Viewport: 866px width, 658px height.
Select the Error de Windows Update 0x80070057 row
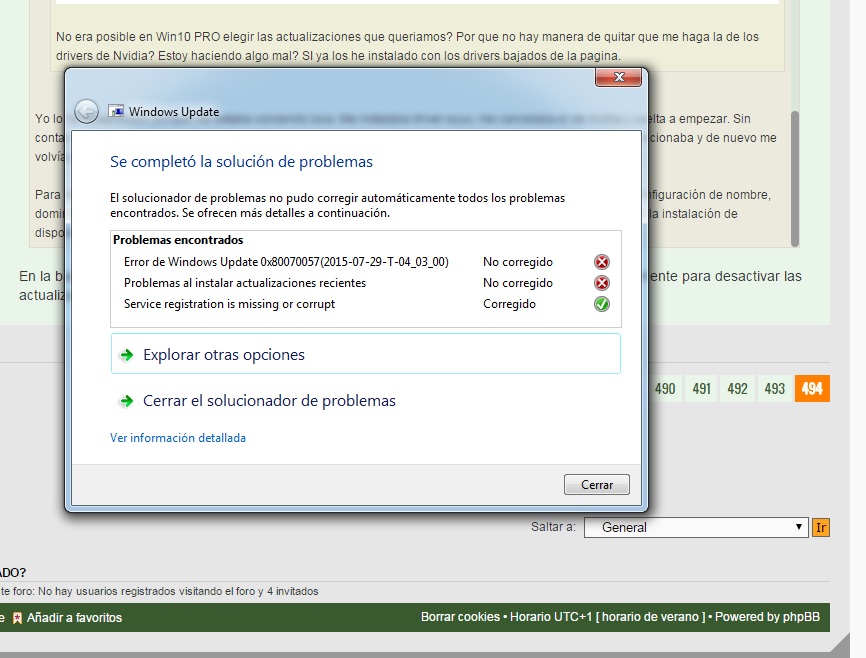[367, 262]
